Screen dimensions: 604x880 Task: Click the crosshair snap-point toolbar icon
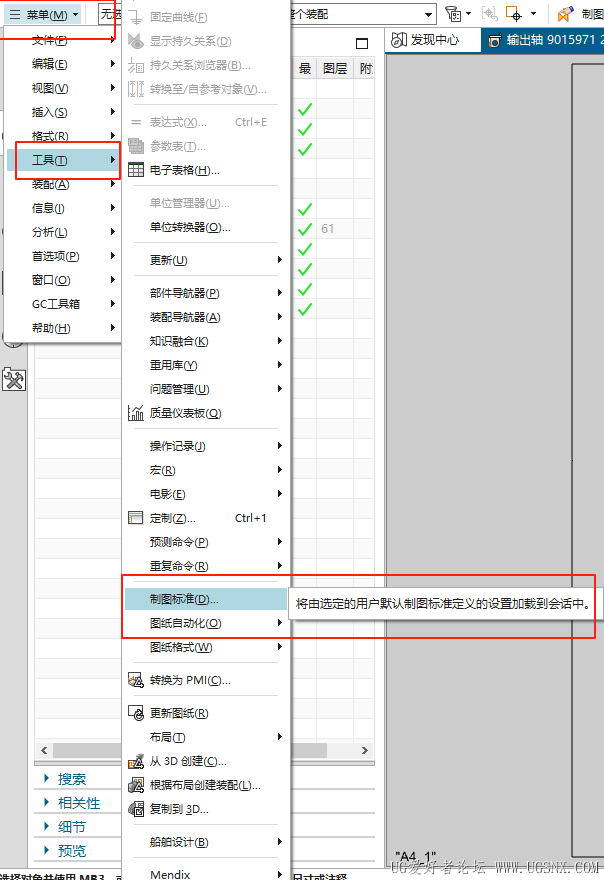point(514,13)
